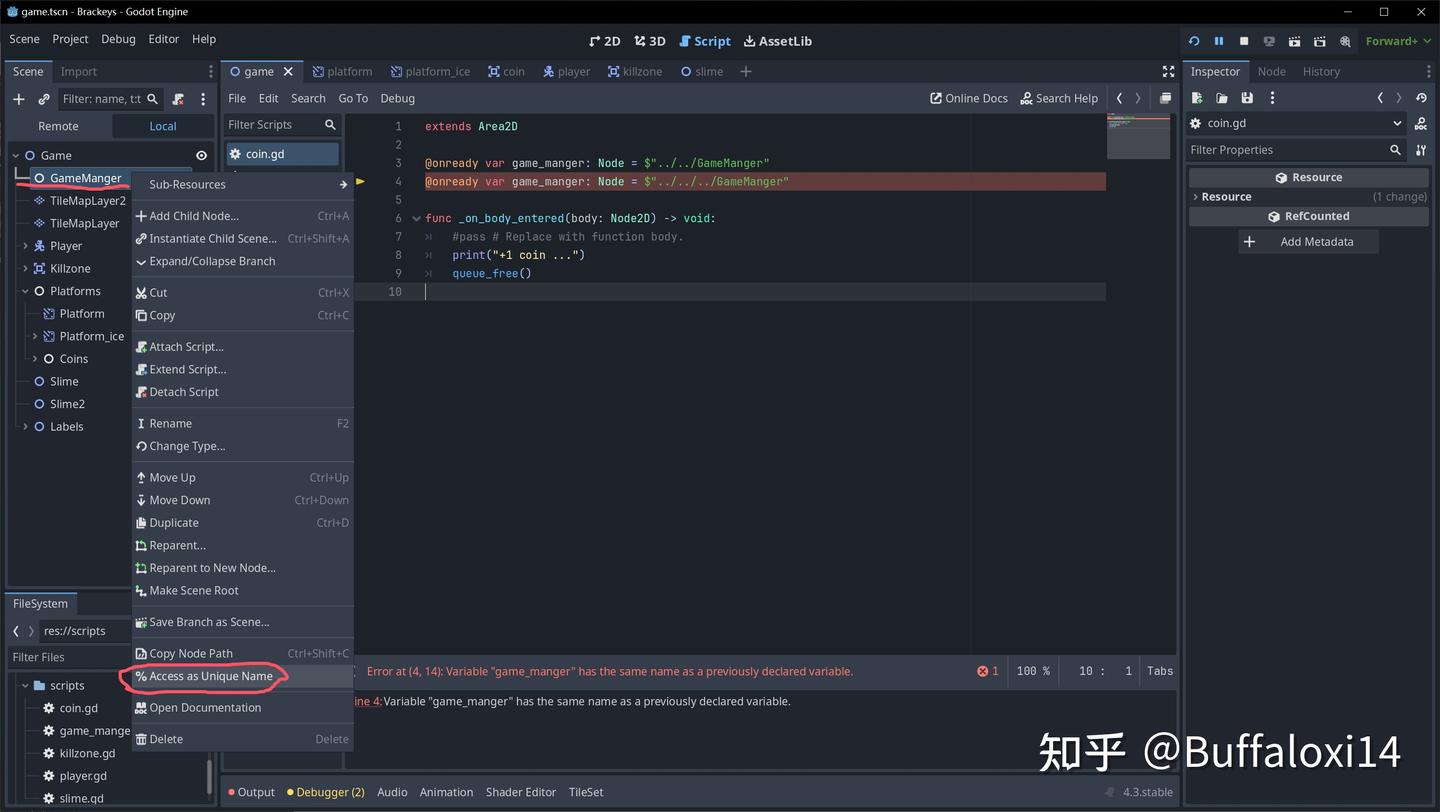Click the remote debug icon

click(1269, 41)
